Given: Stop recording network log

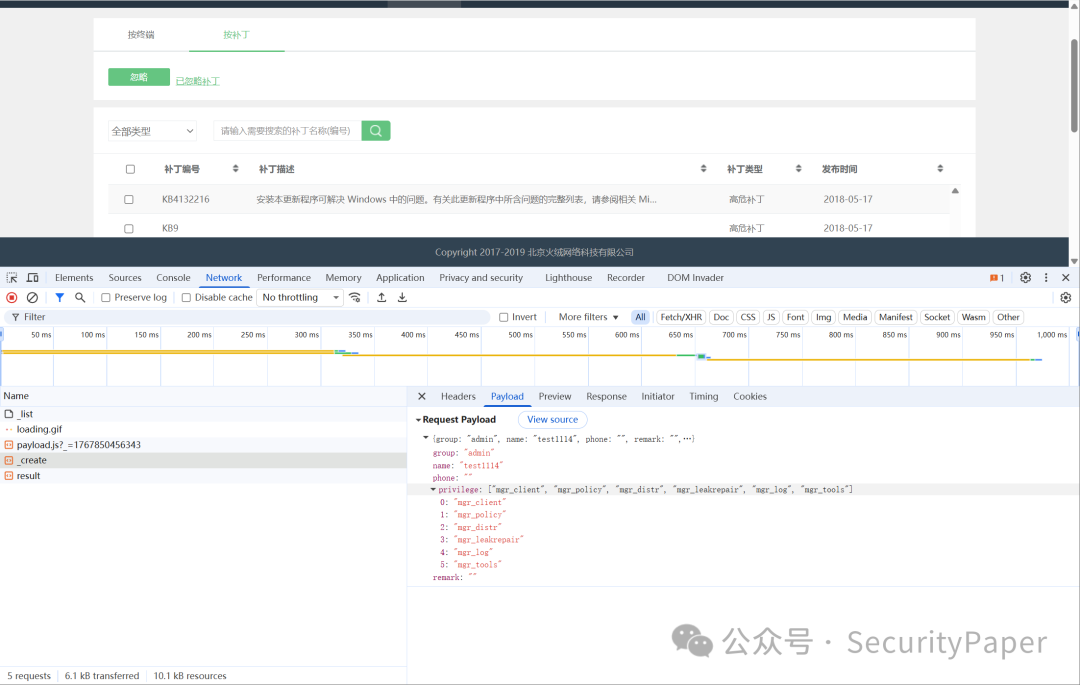Looking at the screenshot, I should click(12, 297).
